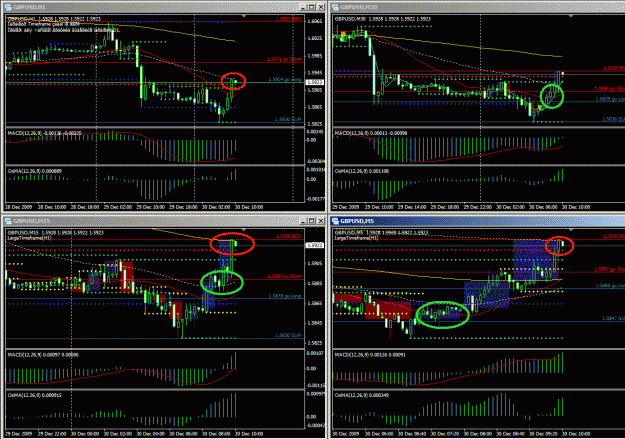The width and height of the screenshot is (625, 439).
Task: Select the red 'go Short' label in H1 chart
Action: pyautogui.click(x=284, y=59)
